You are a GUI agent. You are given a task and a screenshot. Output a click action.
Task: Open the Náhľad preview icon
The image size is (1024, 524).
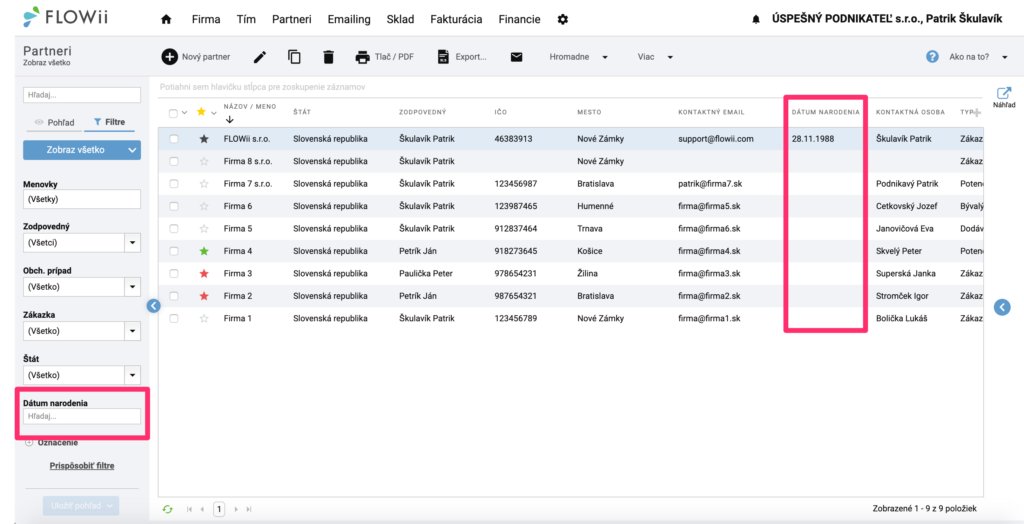pyautogui.click(x=1004, y=93)
